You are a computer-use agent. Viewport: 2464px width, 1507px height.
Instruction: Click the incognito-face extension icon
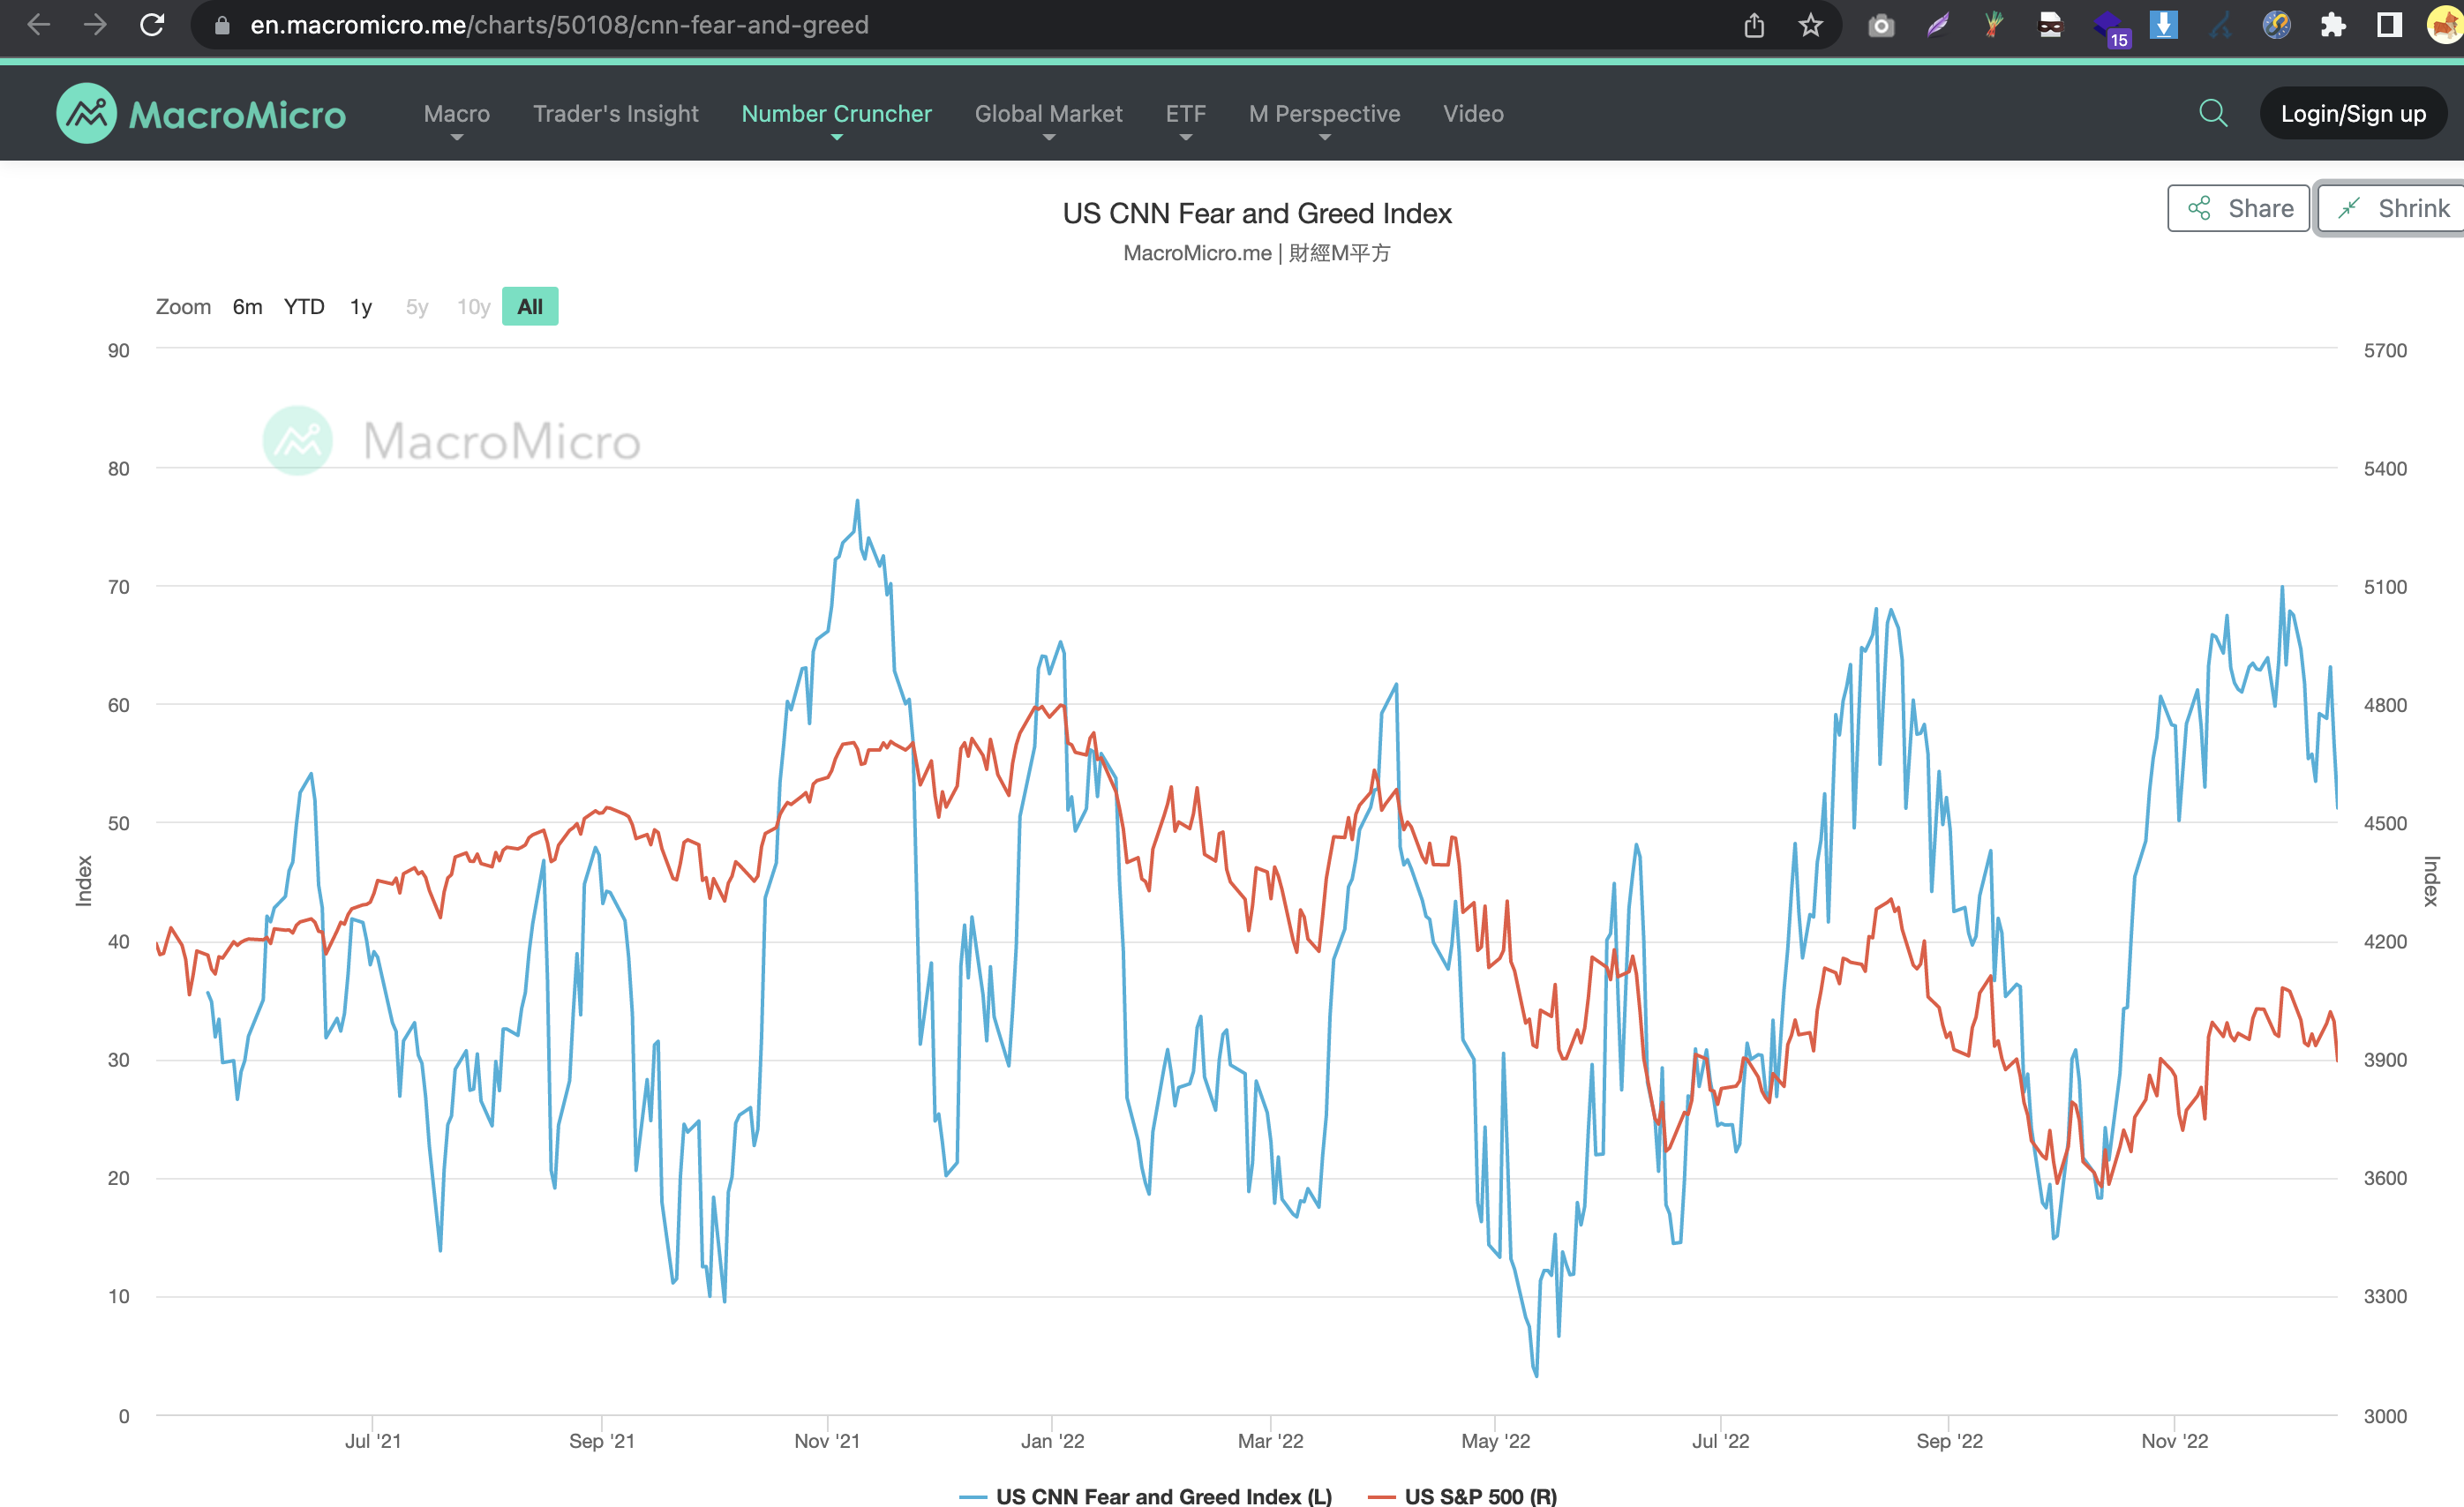(2051, 25)
